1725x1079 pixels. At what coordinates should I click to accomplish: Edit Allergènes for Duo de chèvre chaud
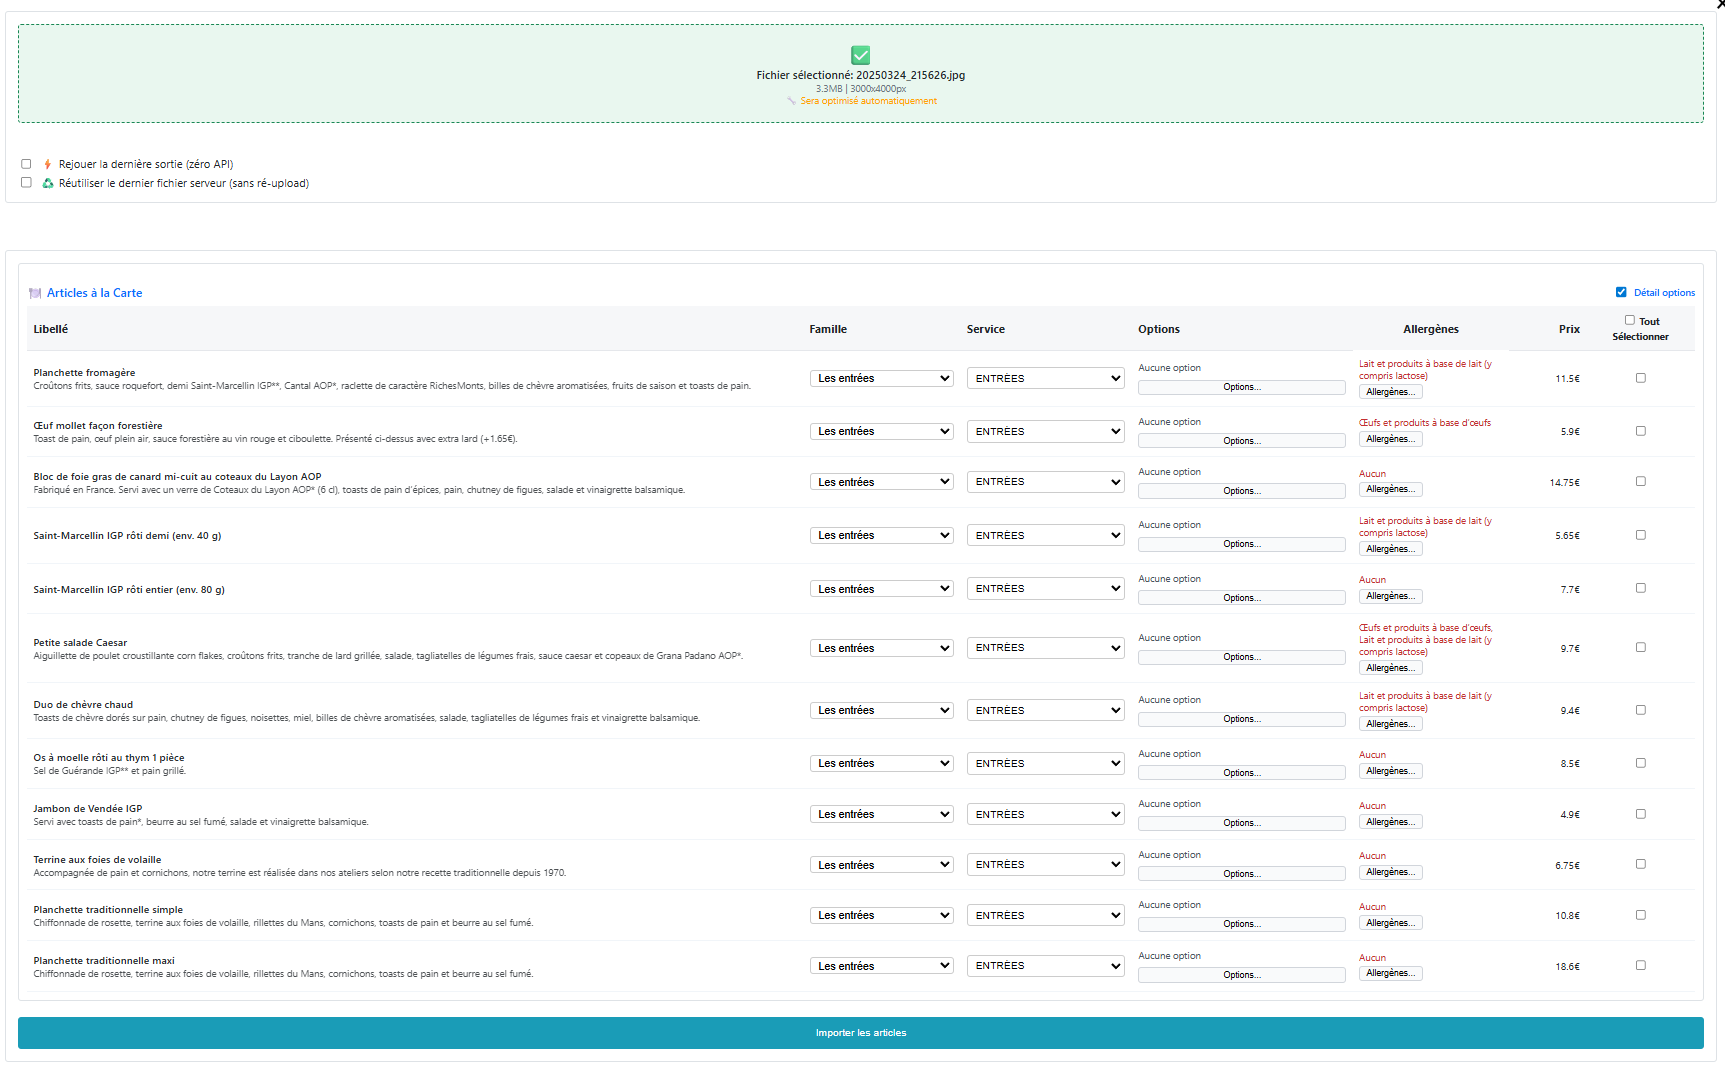click(x=1390, y=724)
